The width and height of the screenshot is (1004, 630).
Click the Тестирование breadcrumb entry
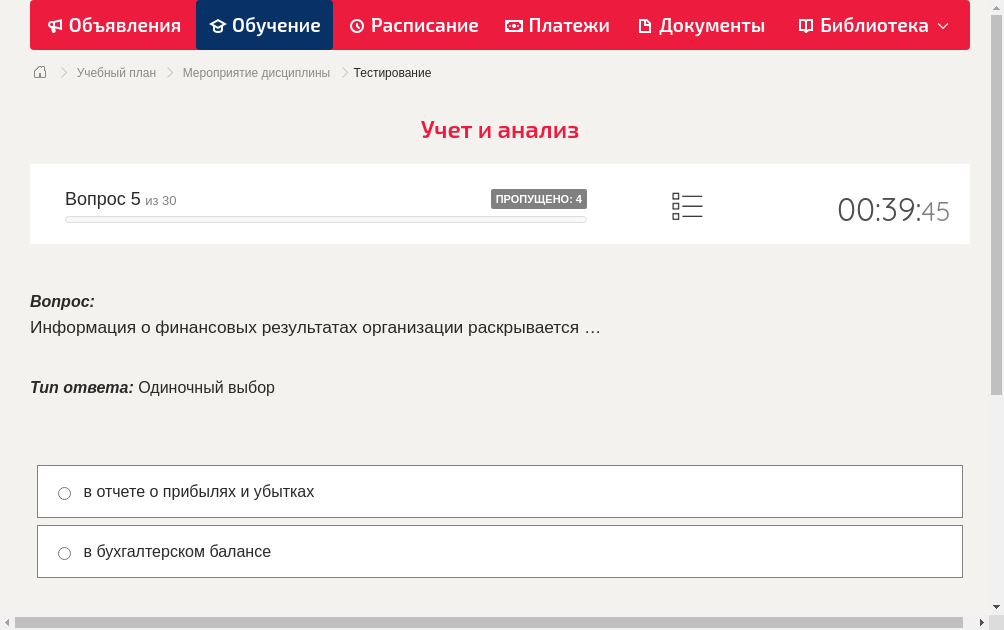pos(391,72)
